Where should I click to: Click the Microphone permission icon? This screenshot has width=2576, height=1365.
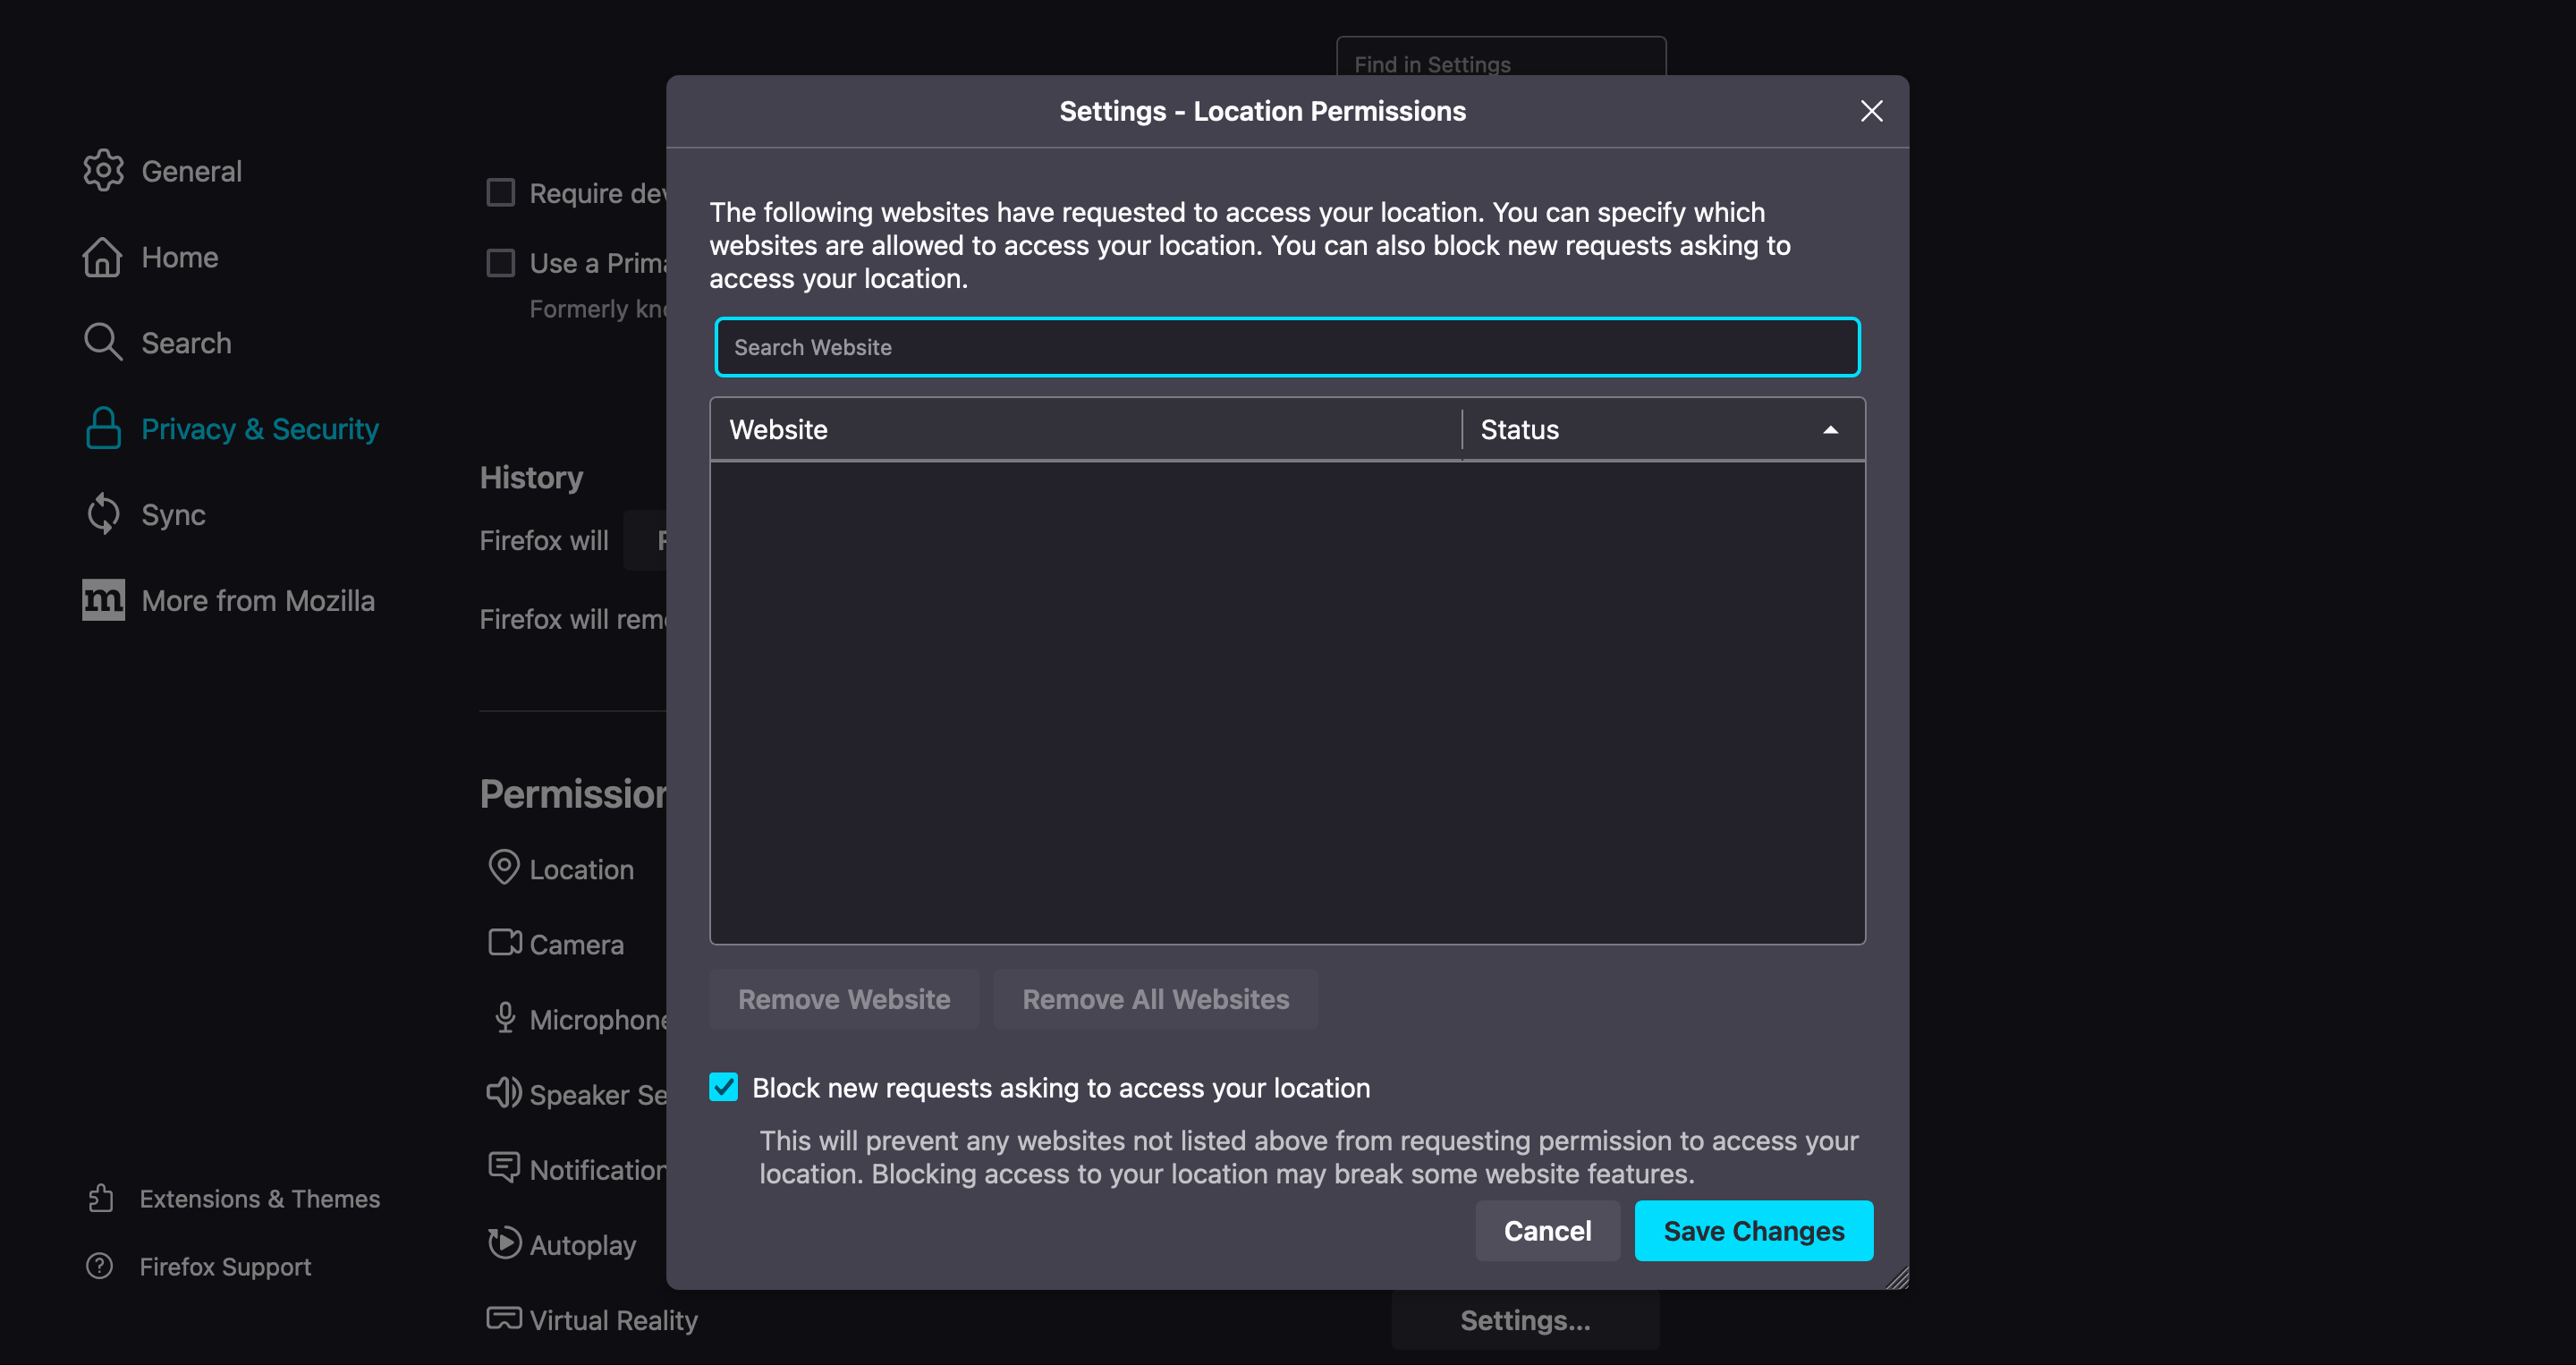click(x=503, y=1017)
